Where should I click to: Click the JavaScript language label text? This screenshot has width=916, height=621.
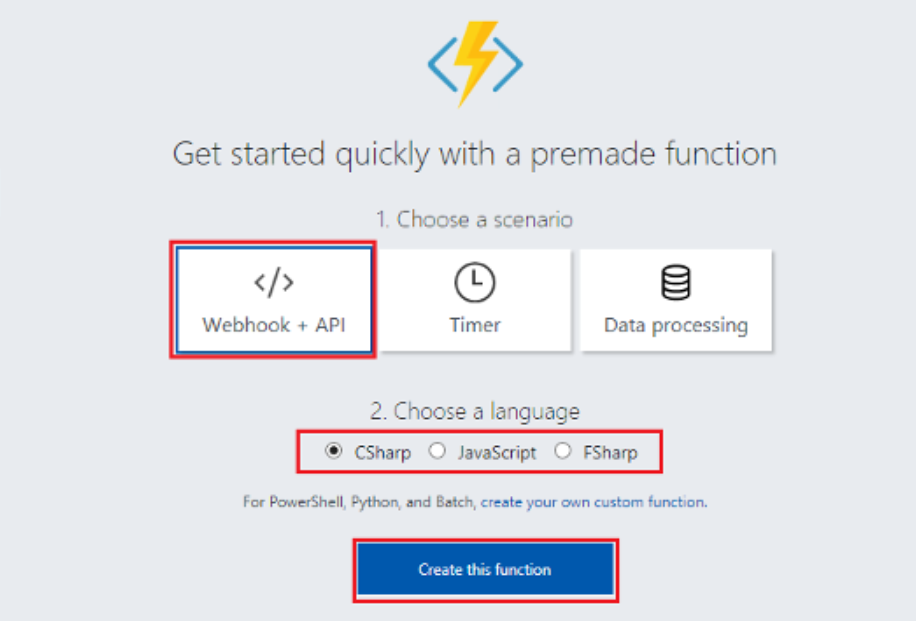(x=497, y=453)
